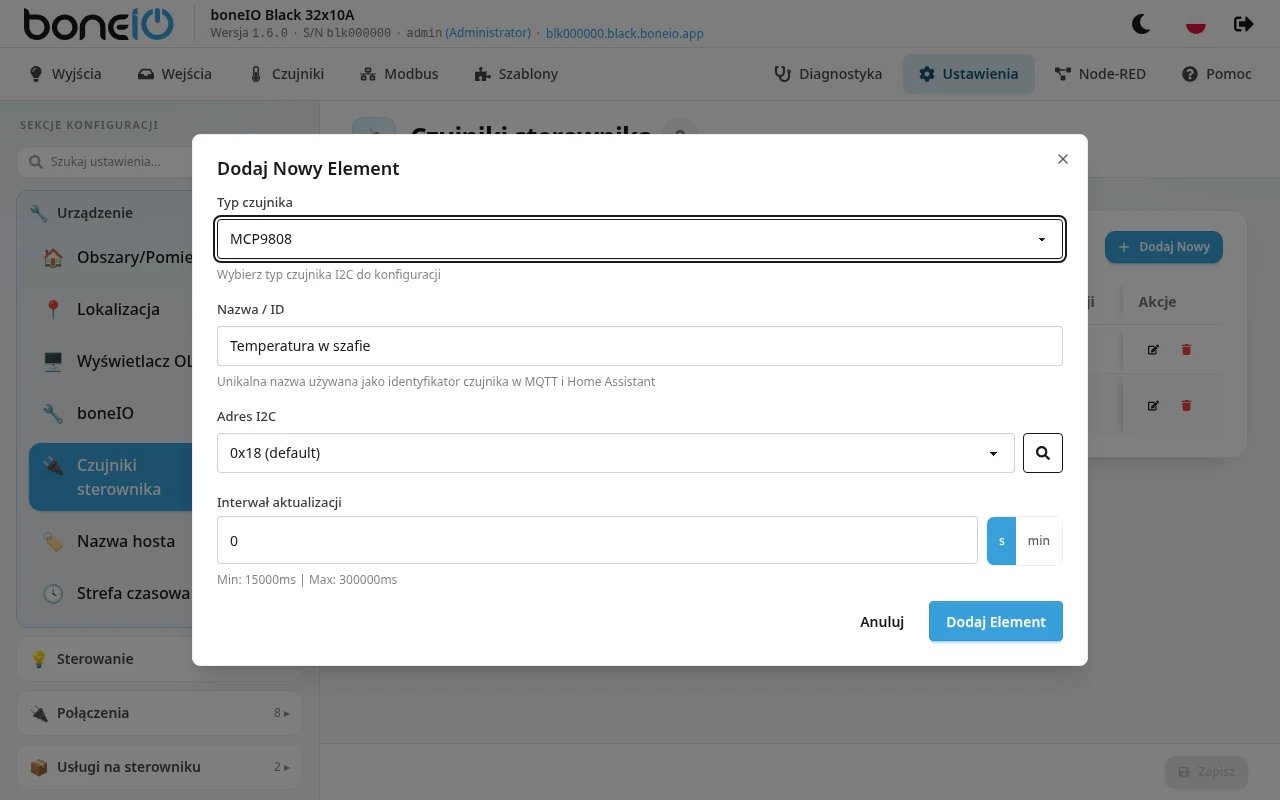Close the Dodaj Nowy Element dialog

tap(1063, 159)
